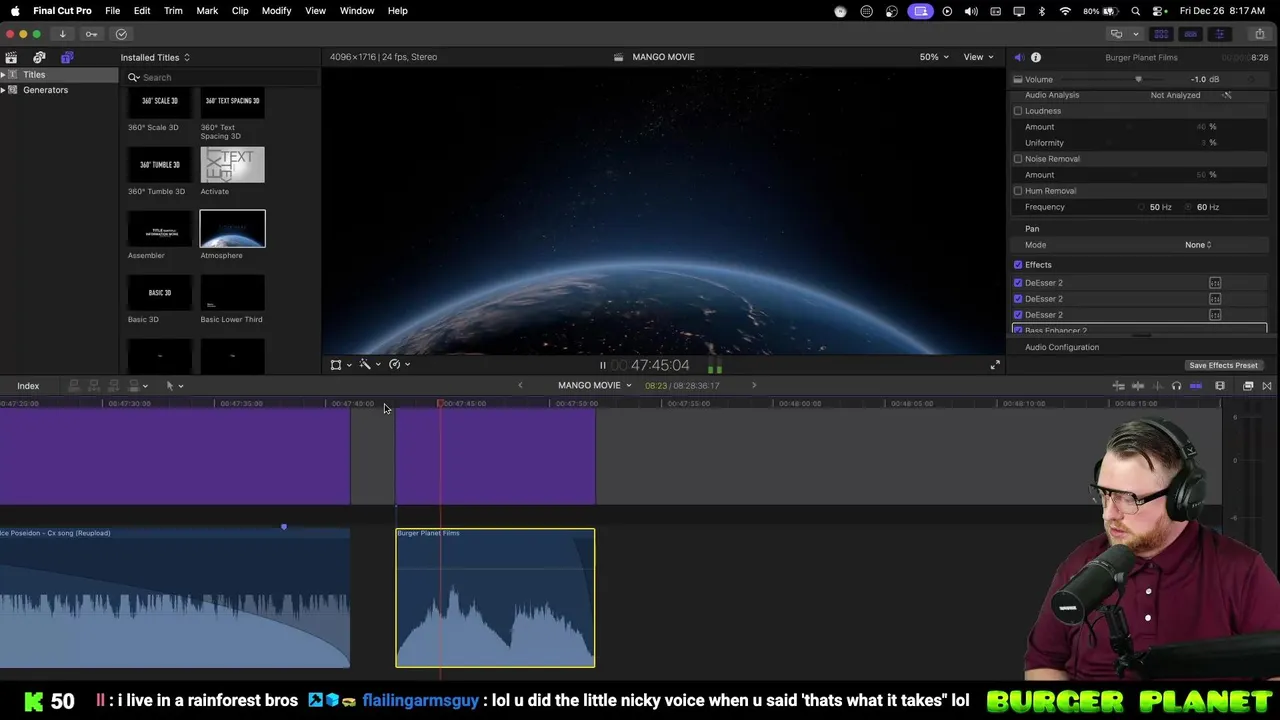This screenshot has width=1280, height=720.
Task: Toggle the inspector panel in toolbar
Action: click(1219, 34)
